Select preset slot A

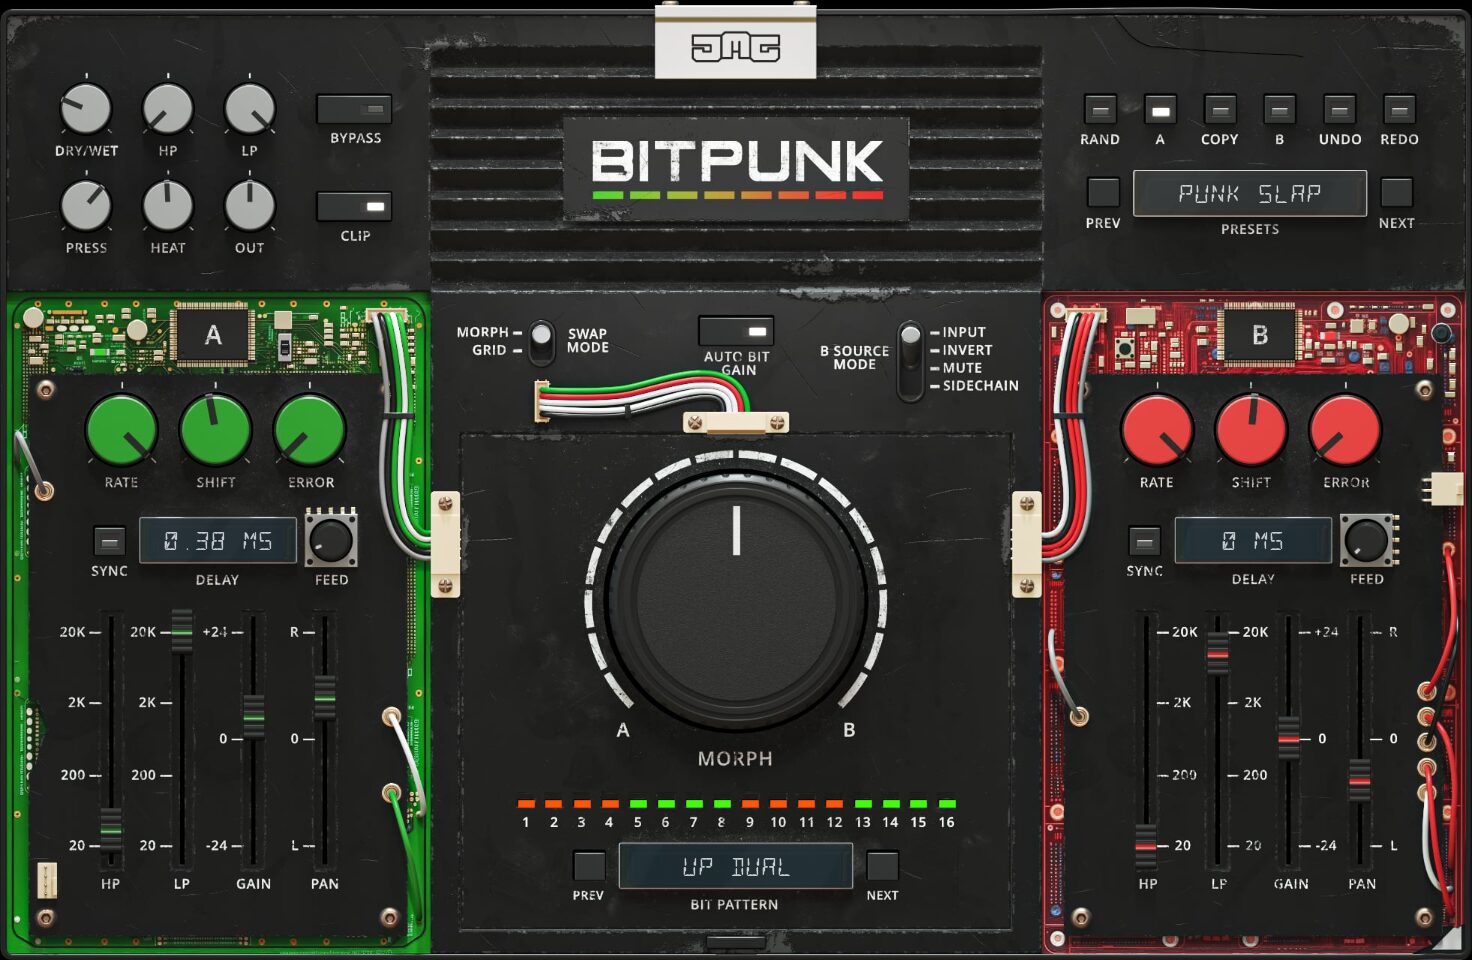pyautogui.click(x=1160, y=109)
